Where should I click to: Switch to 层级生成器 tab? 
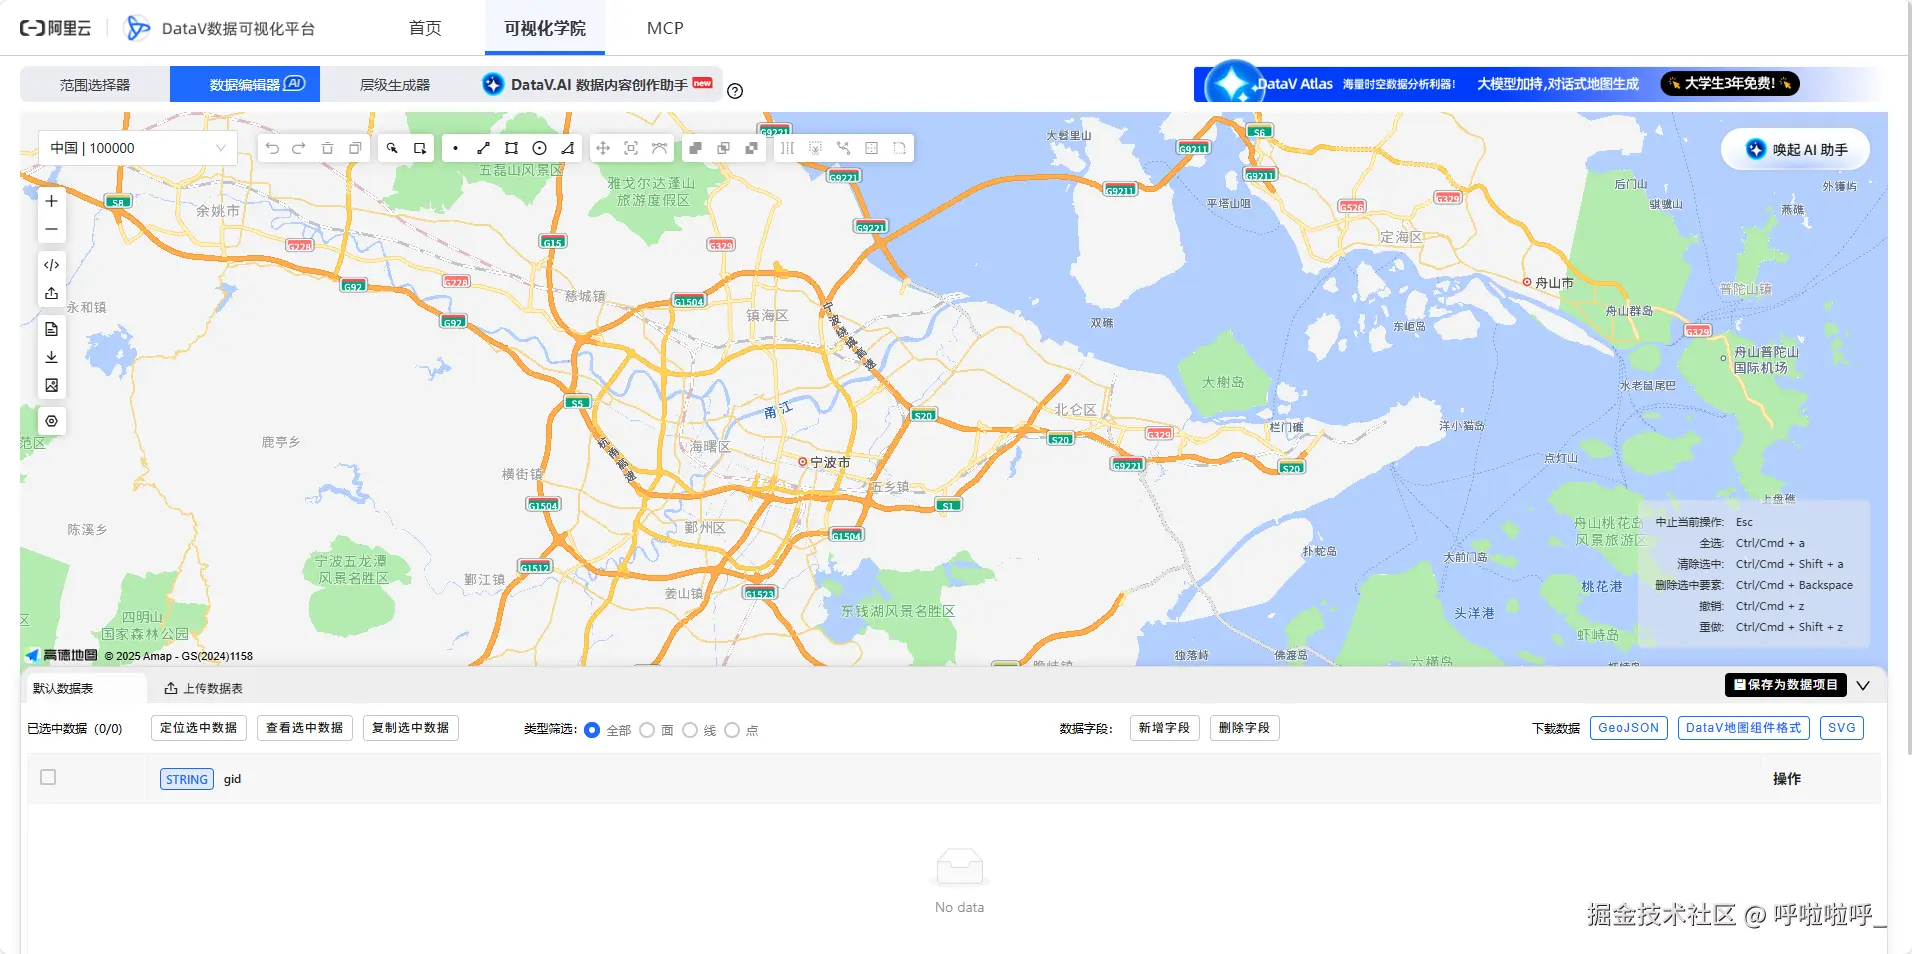(x=395, y=85)
